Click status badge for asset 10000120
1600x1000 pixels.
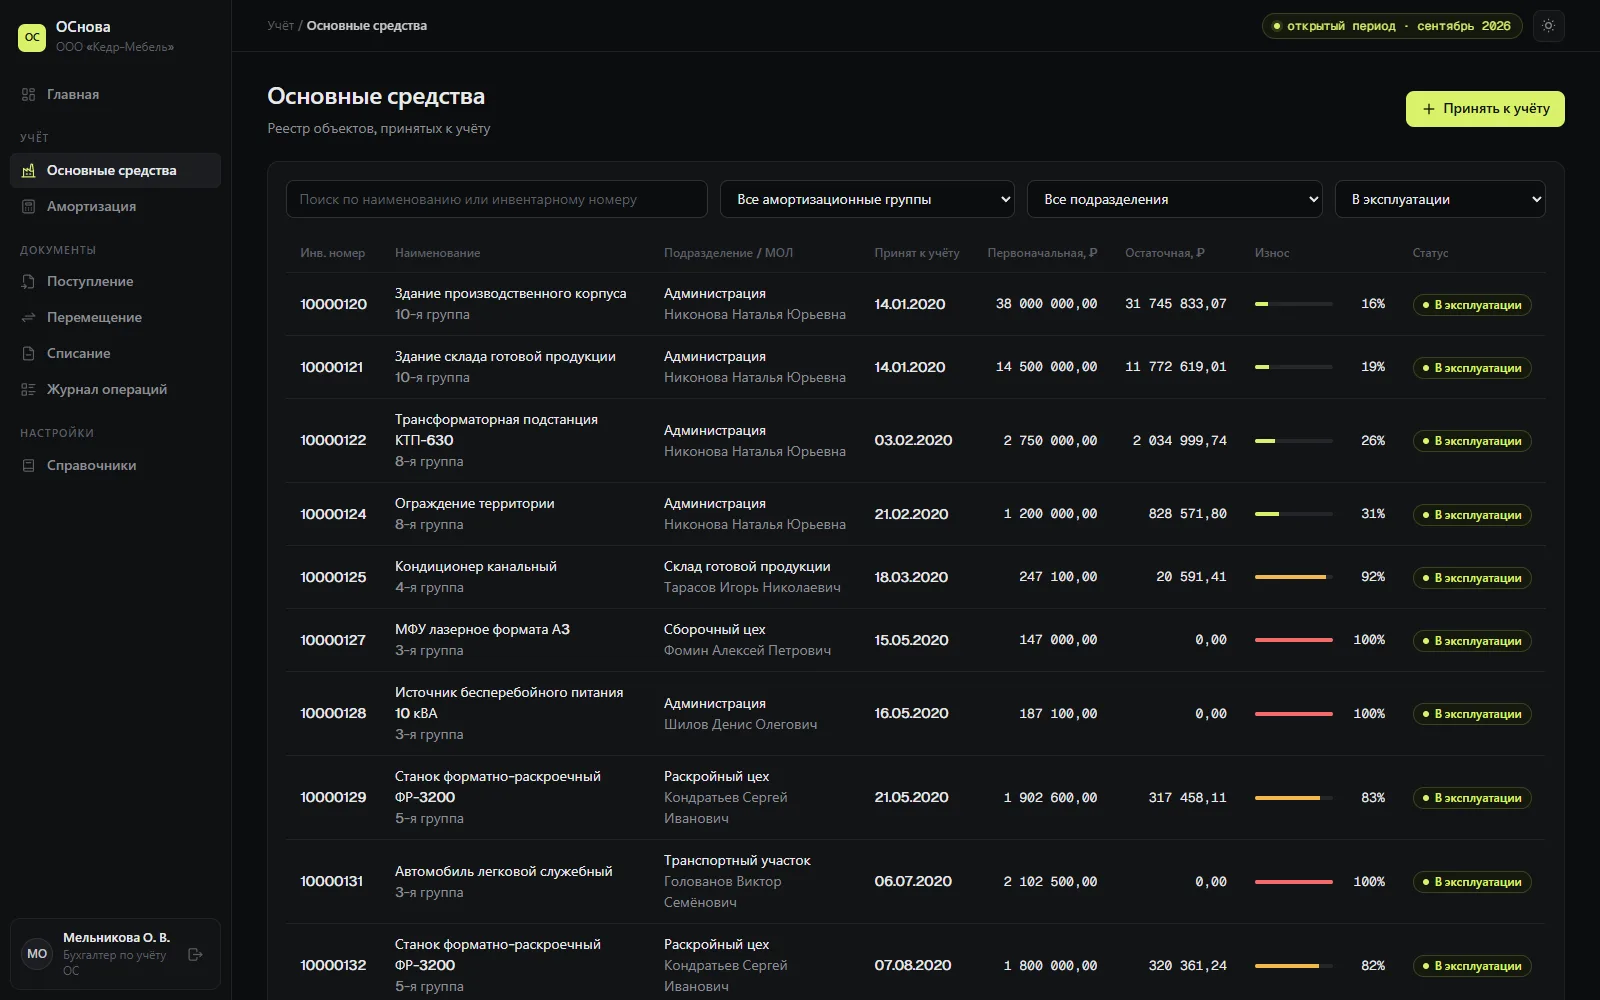tap(1472, 305)
